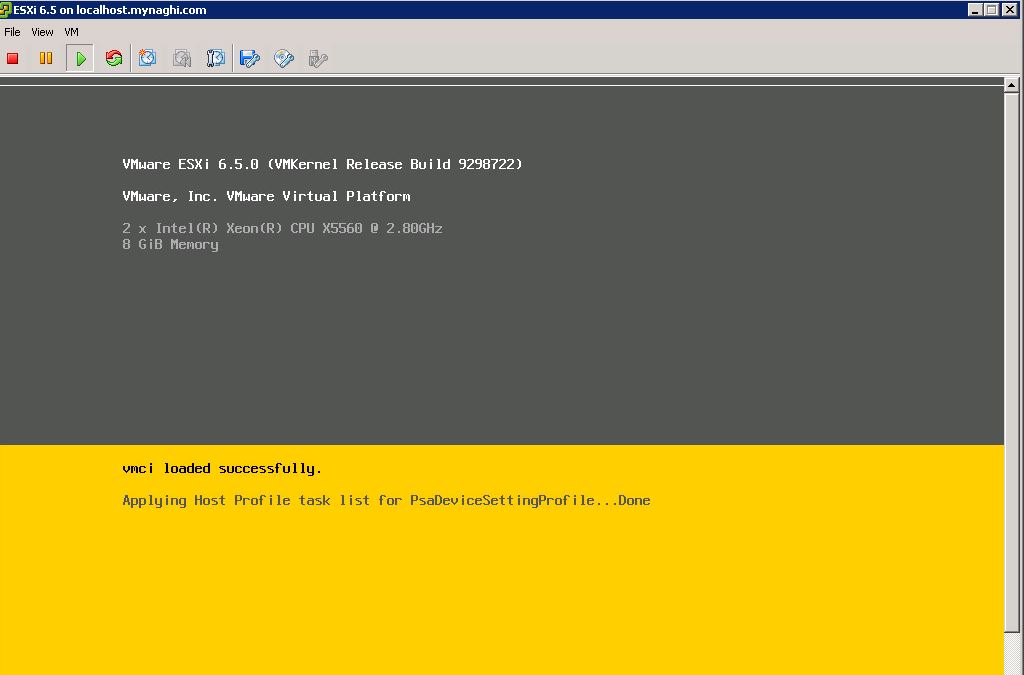Maximize the ESXi 6.5 console window

pyautogui.click(x=993, y=9)
